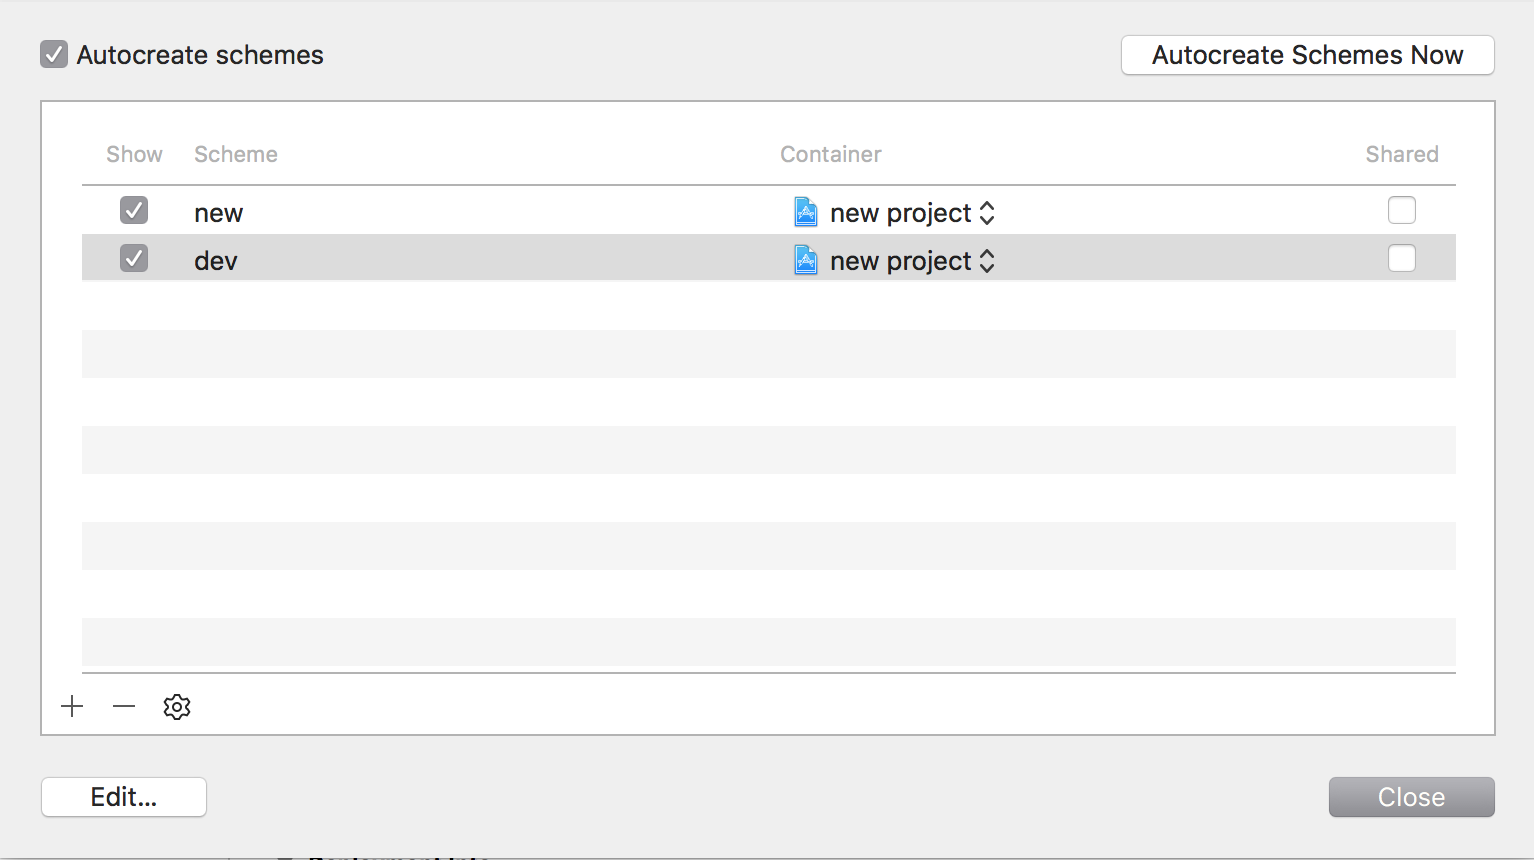Image resolution: width=1534 pixels, height=860 pixels.
Task: Click the add scheme plus icon
Action: pos(72,707)
